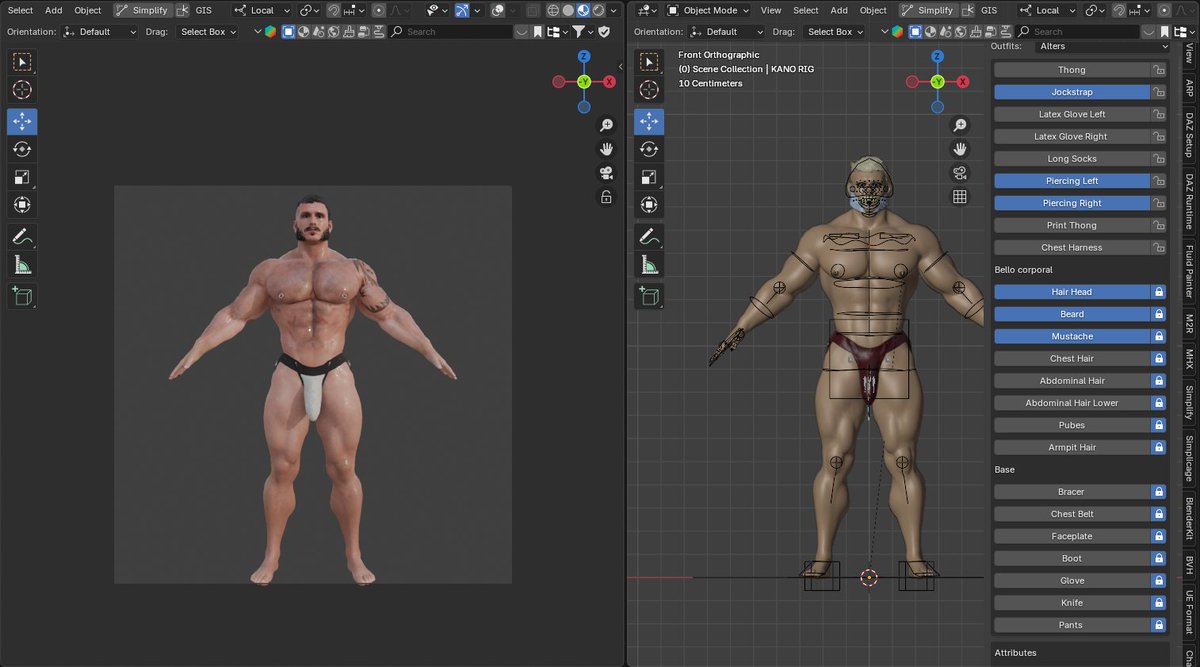Select the Annotate tool in right viewport

649,237
